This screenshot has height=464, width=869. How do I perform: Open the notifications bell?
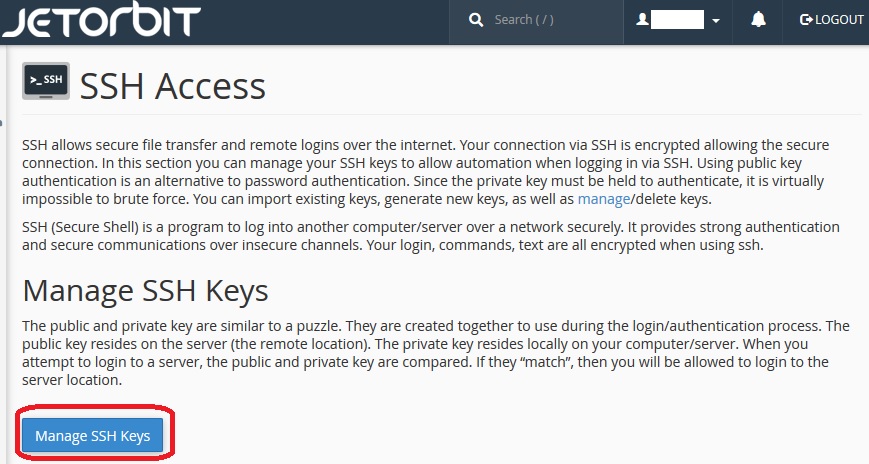[x=758, y=20]
